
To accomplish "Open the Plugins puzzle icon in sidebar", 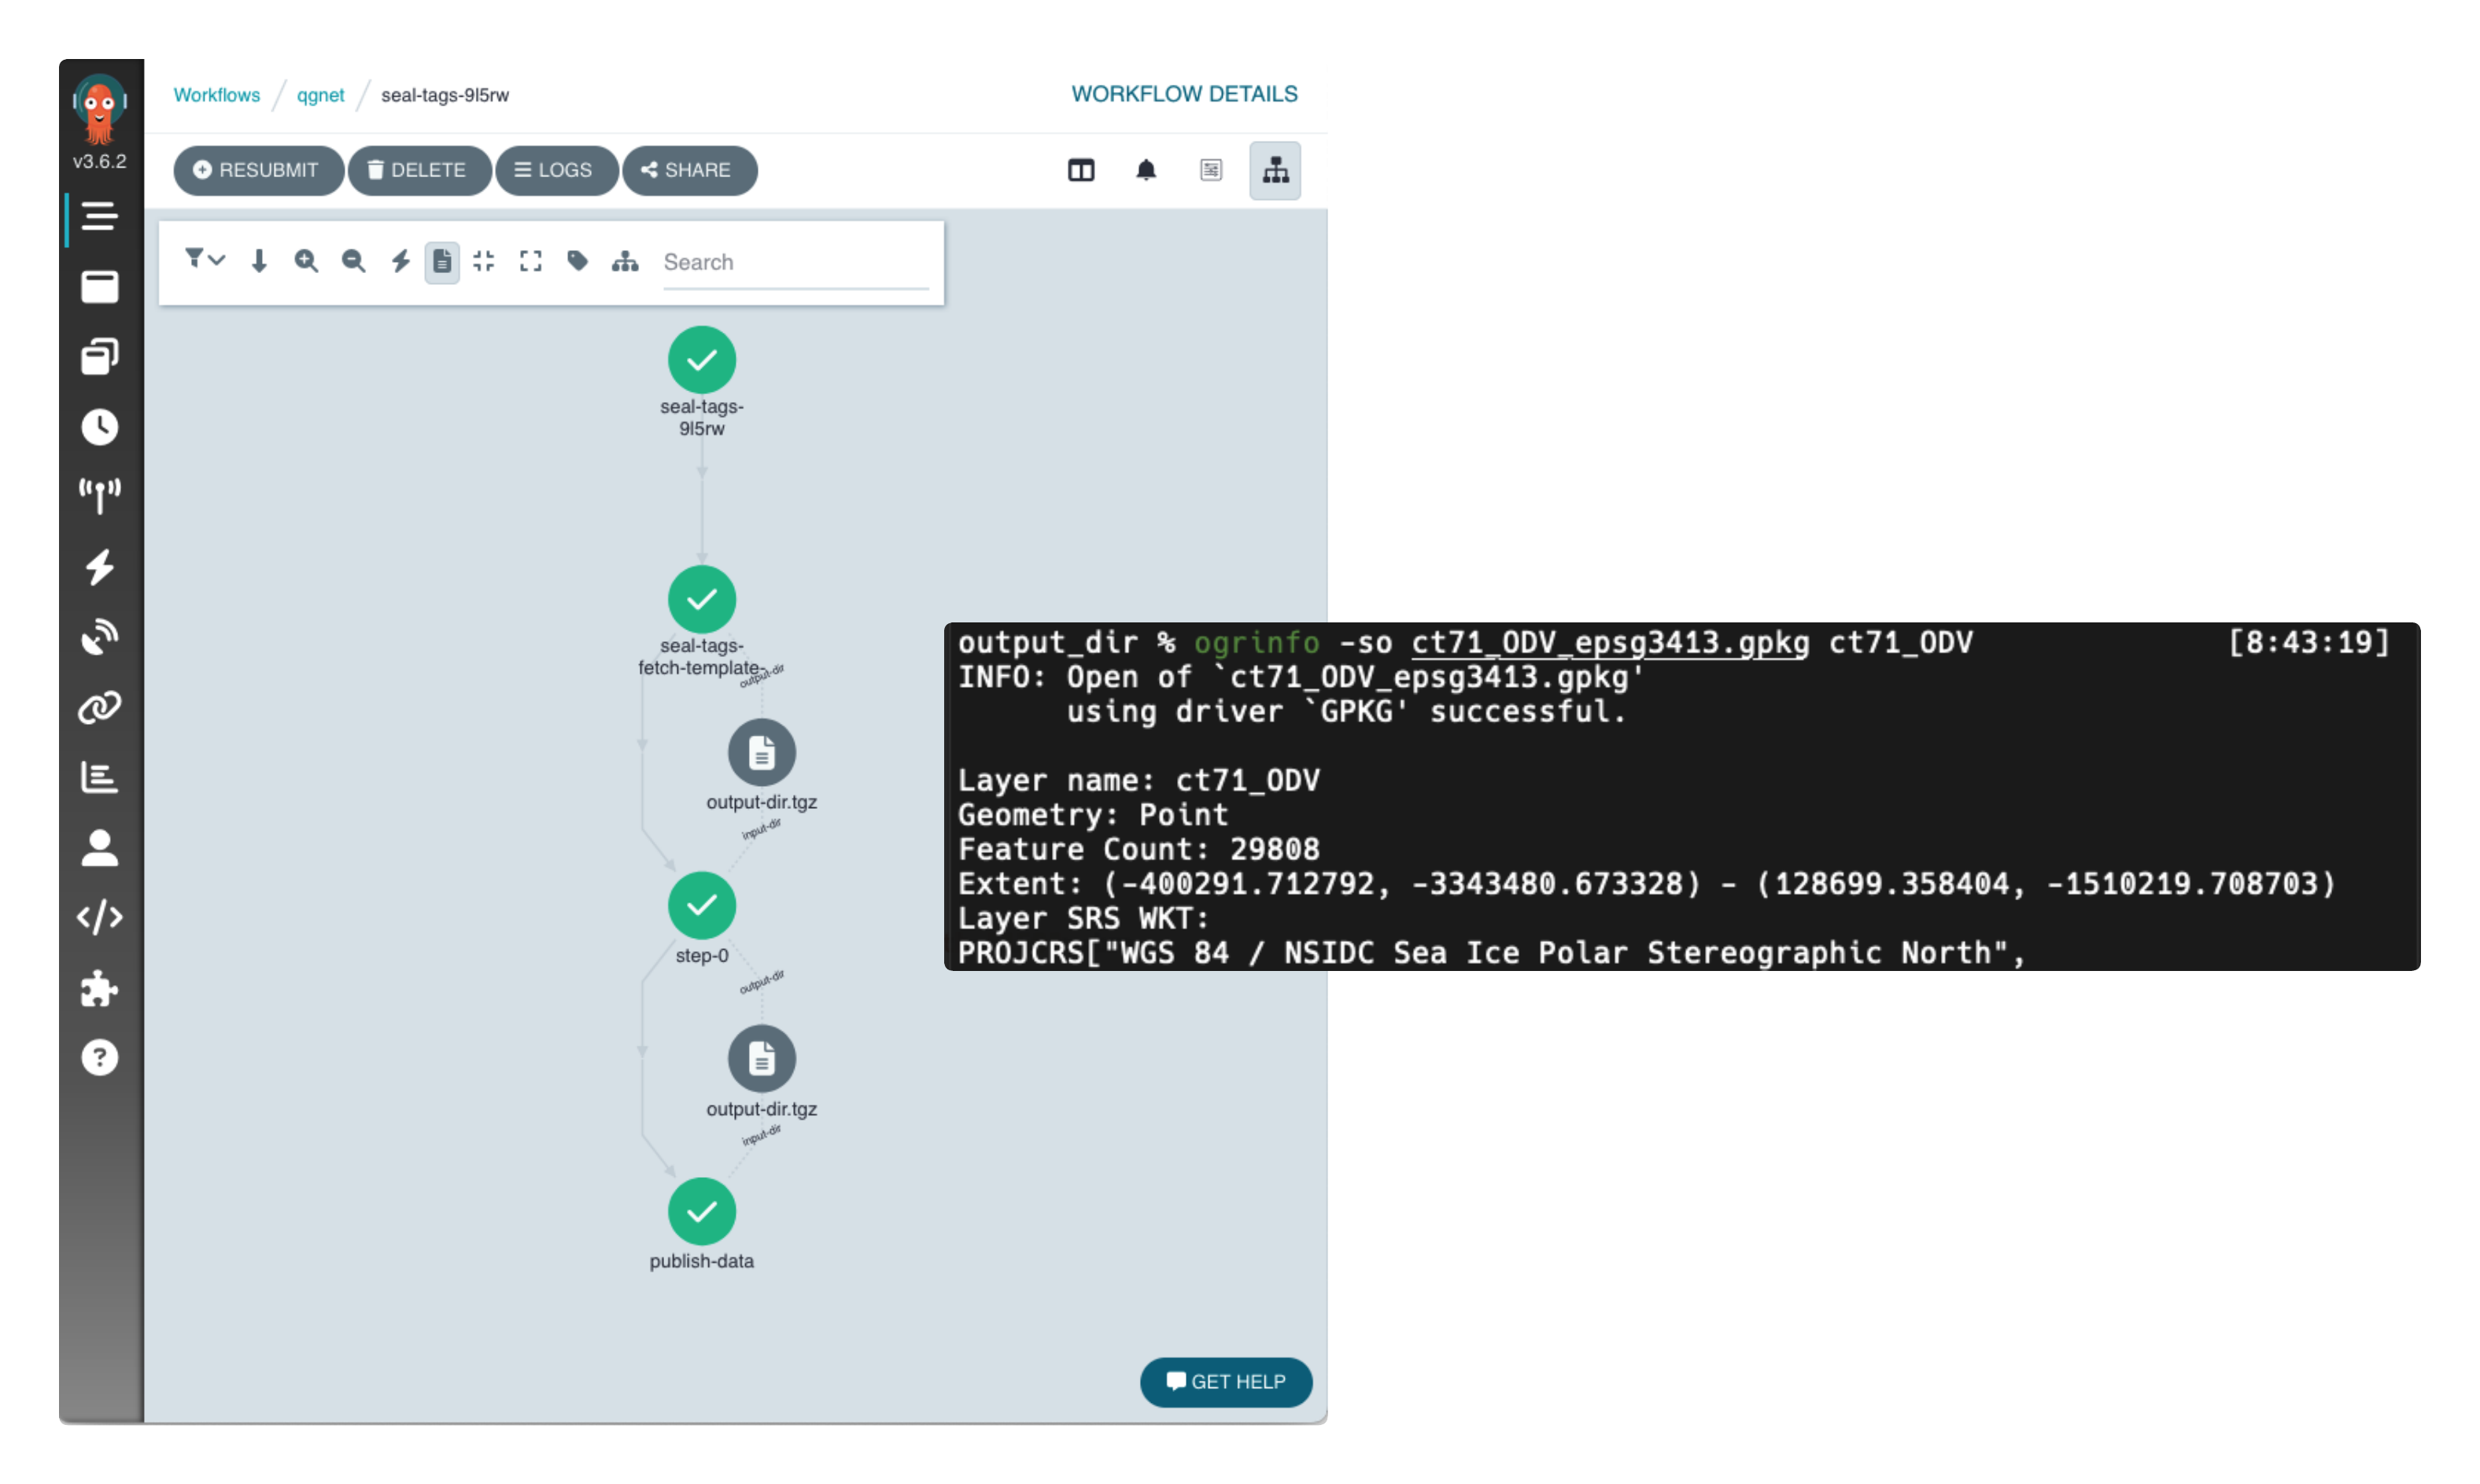I will (x=99, y=988).
